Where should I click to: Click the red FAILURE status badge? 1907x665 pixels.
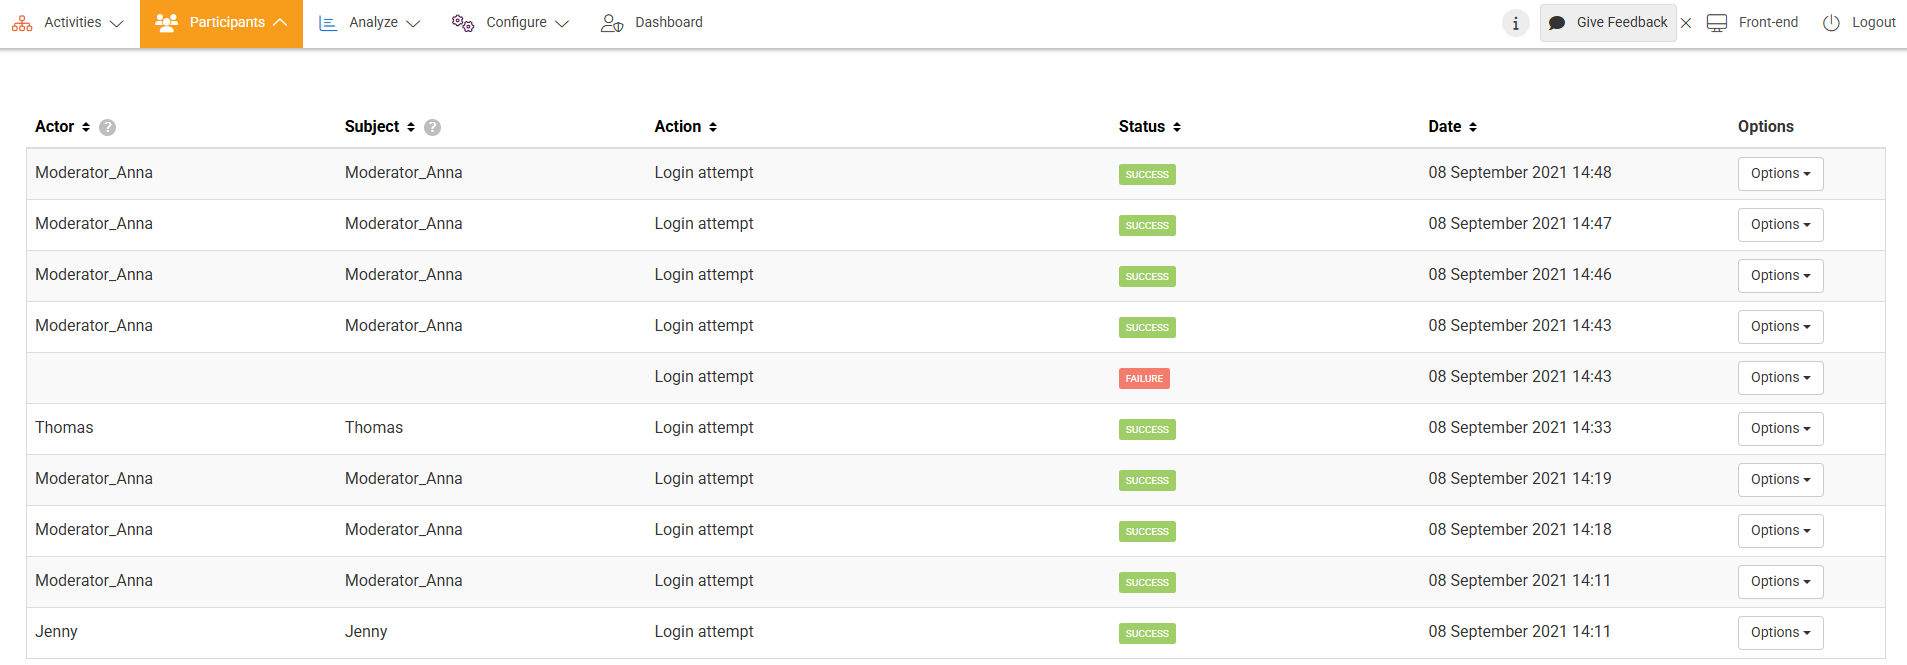pyautogui.click(x=1144, y=379)
